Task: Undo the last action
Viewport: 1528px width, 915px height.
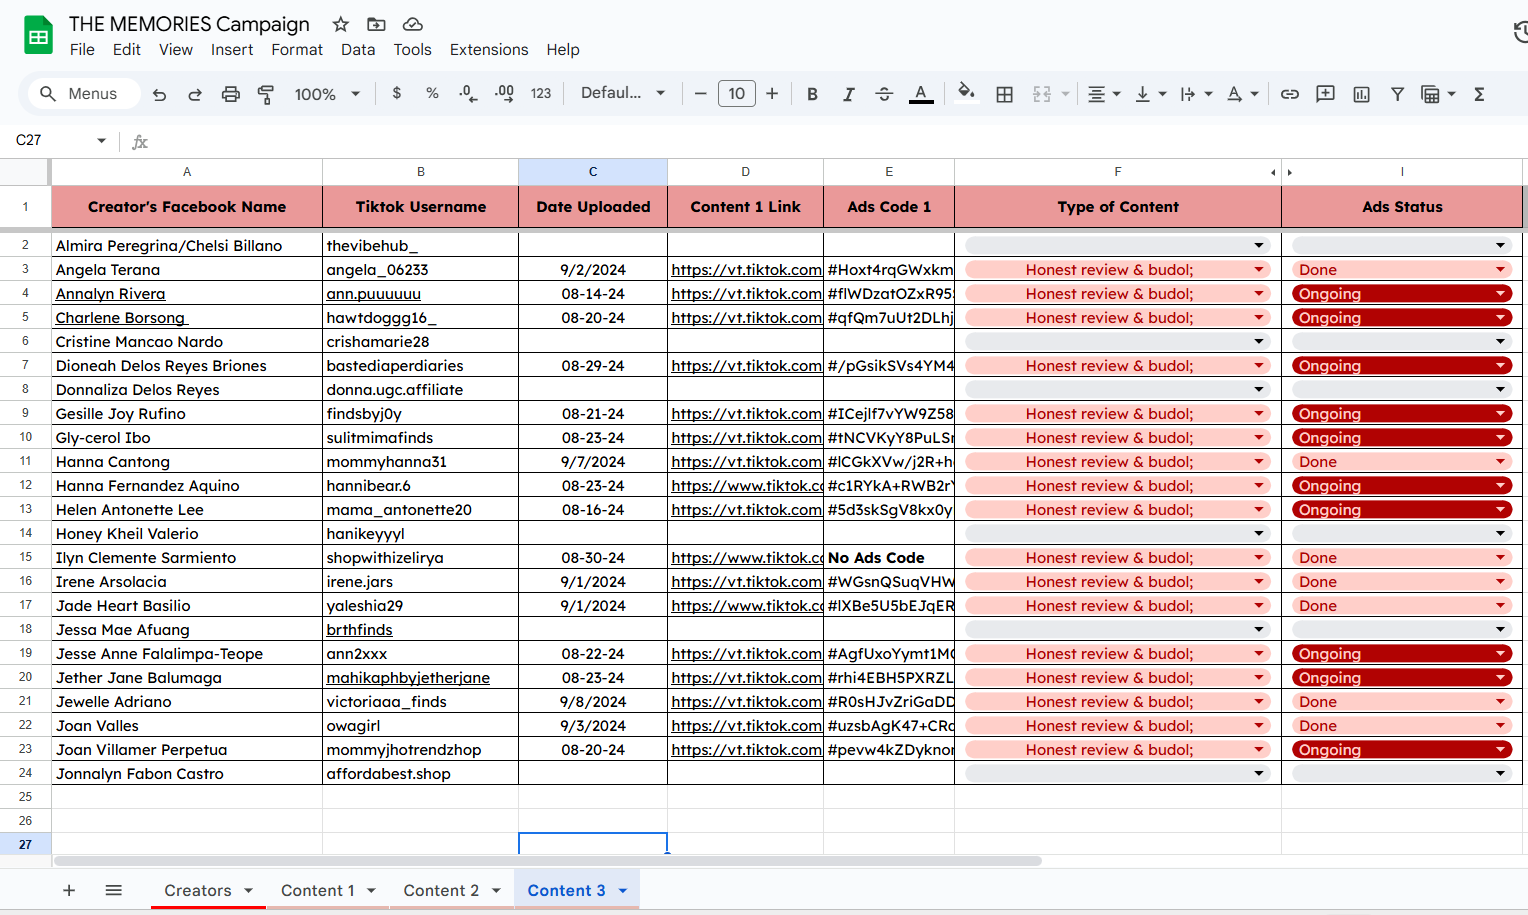Action: (159, 94)
